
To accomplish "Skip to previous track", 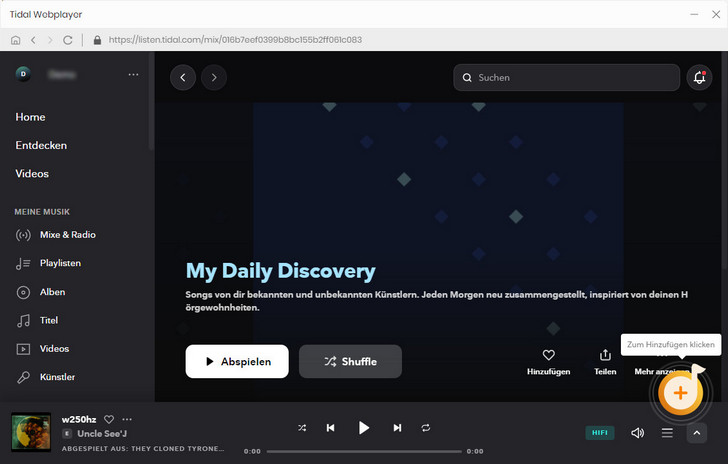I will point(331,428).
